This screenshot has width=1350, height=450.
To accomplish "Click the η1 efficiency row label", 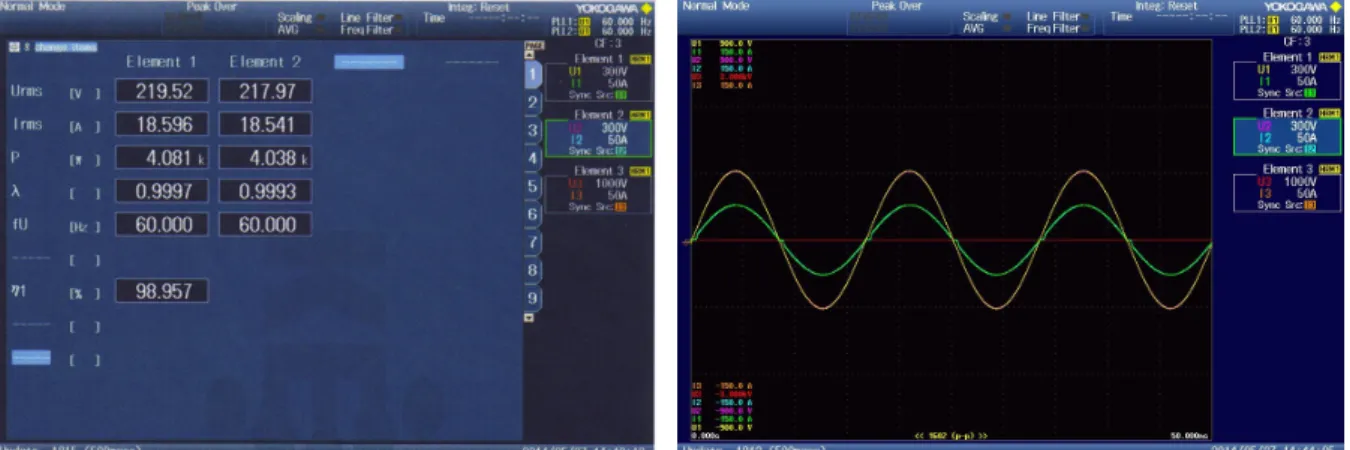I will pyautogui.click(x=18, y=292).
